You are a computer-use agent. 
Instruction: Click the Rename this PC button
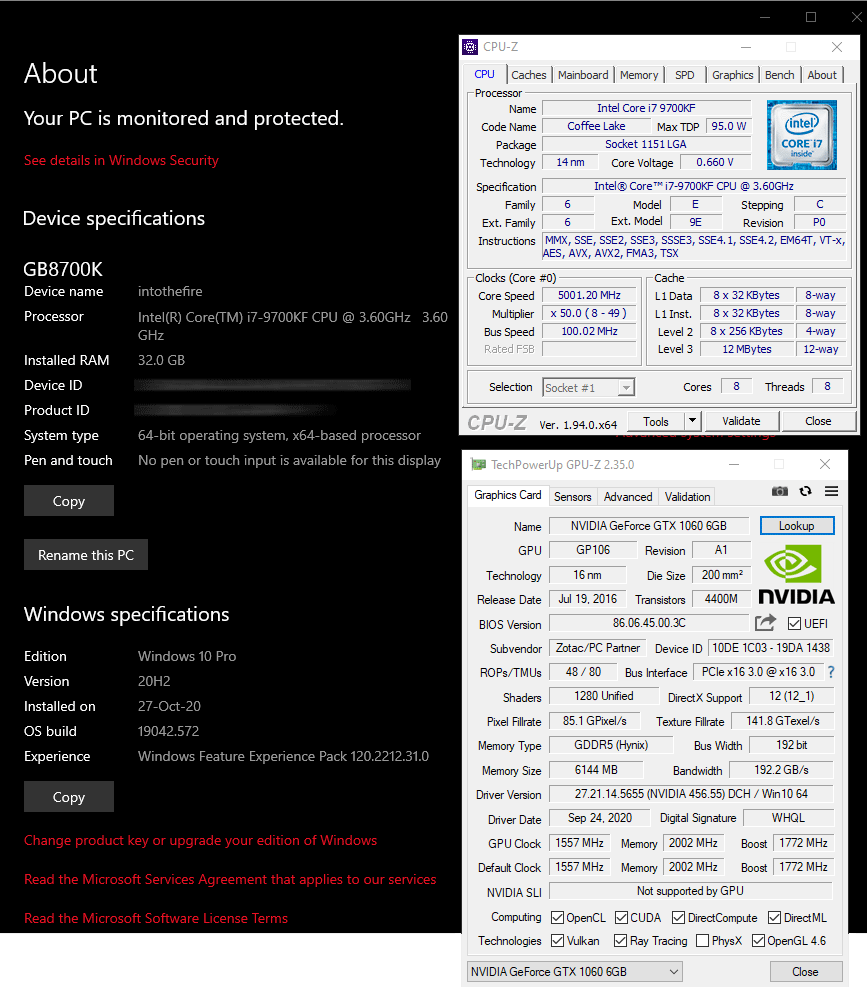[86, 555]
